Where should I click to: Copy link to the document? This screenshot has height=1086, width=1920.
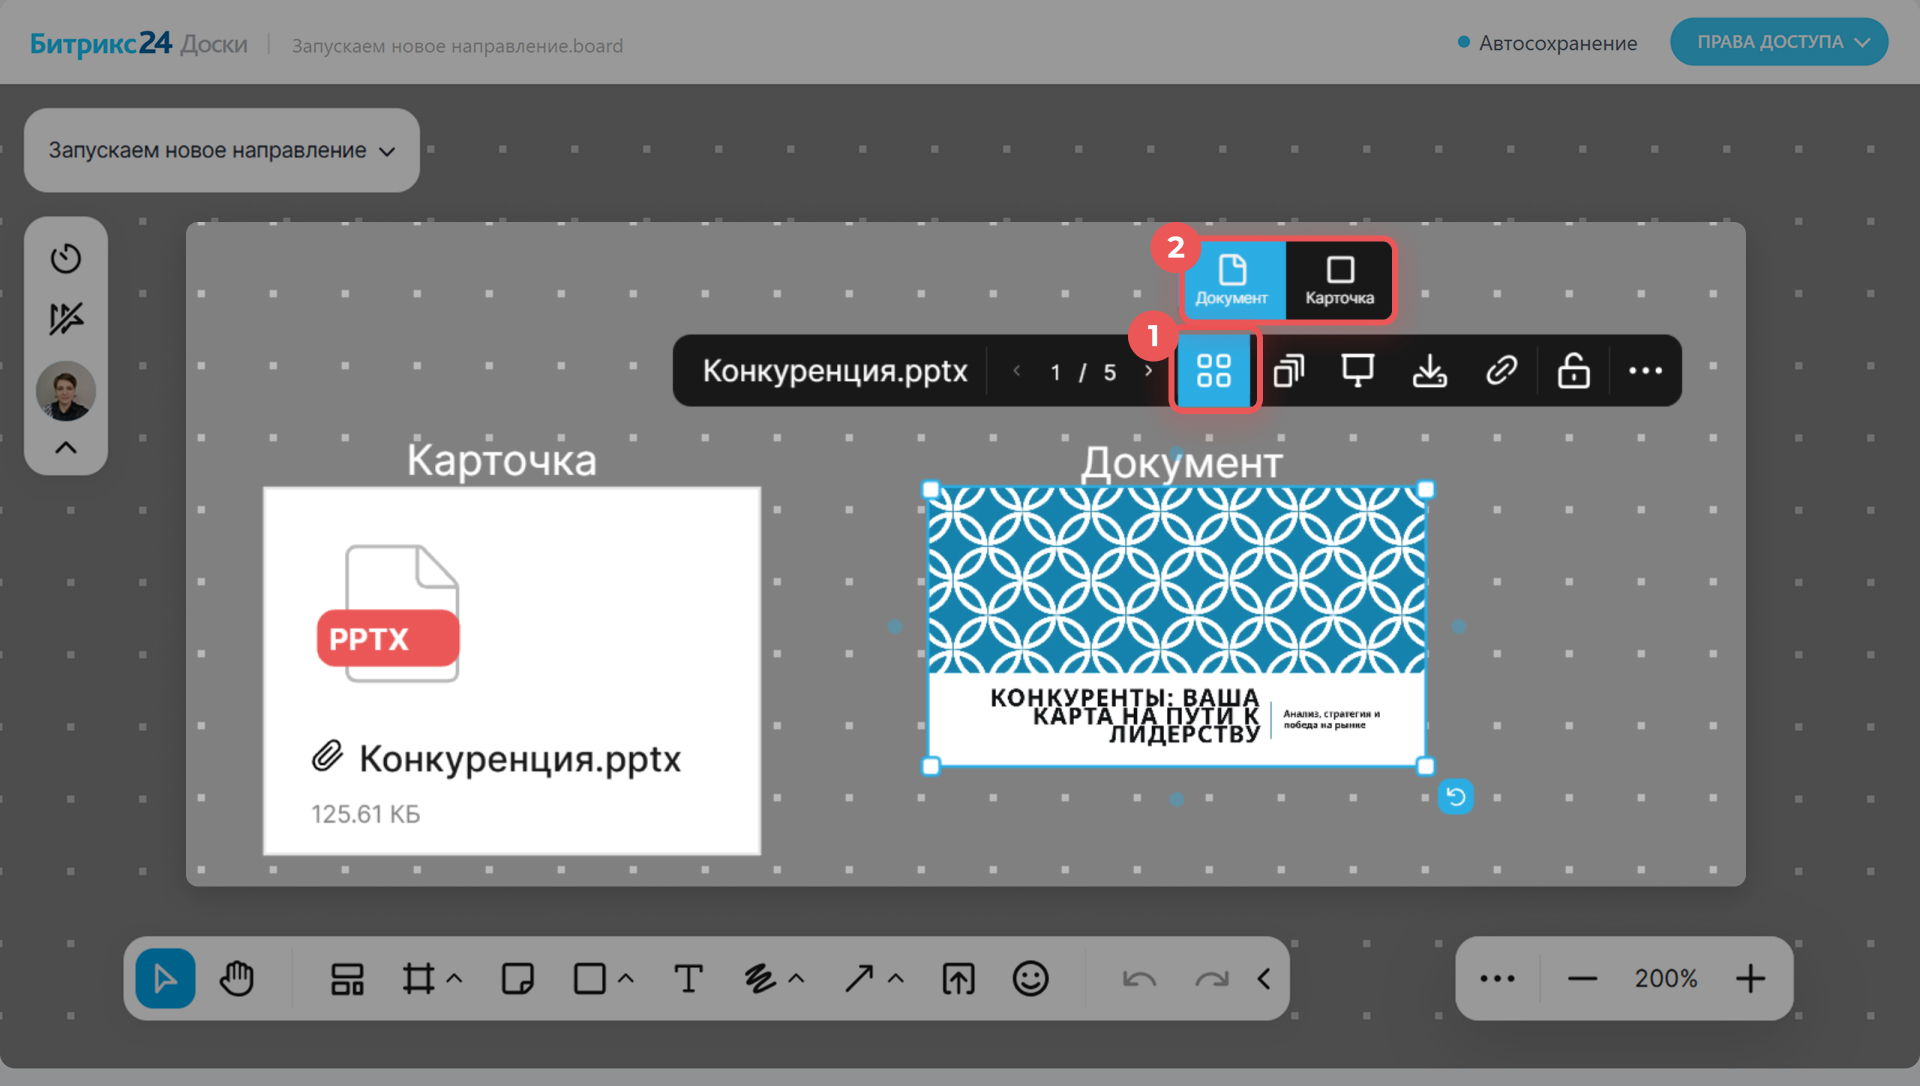pos(1501,371)
